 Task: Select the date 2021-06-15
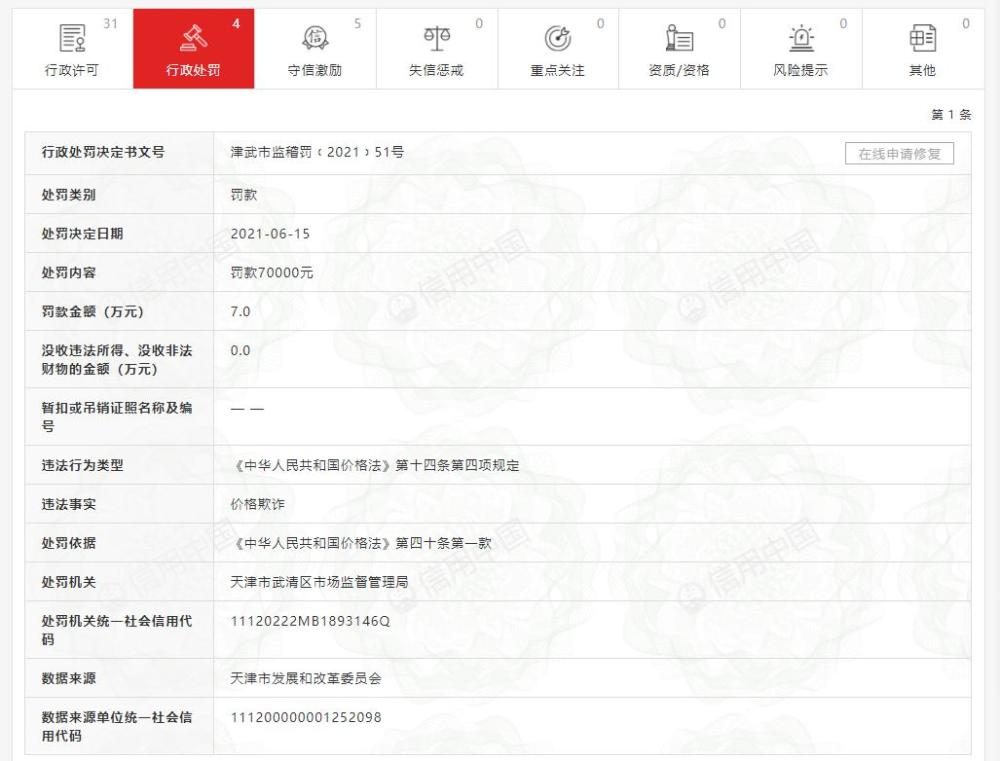tap(270, 233)
